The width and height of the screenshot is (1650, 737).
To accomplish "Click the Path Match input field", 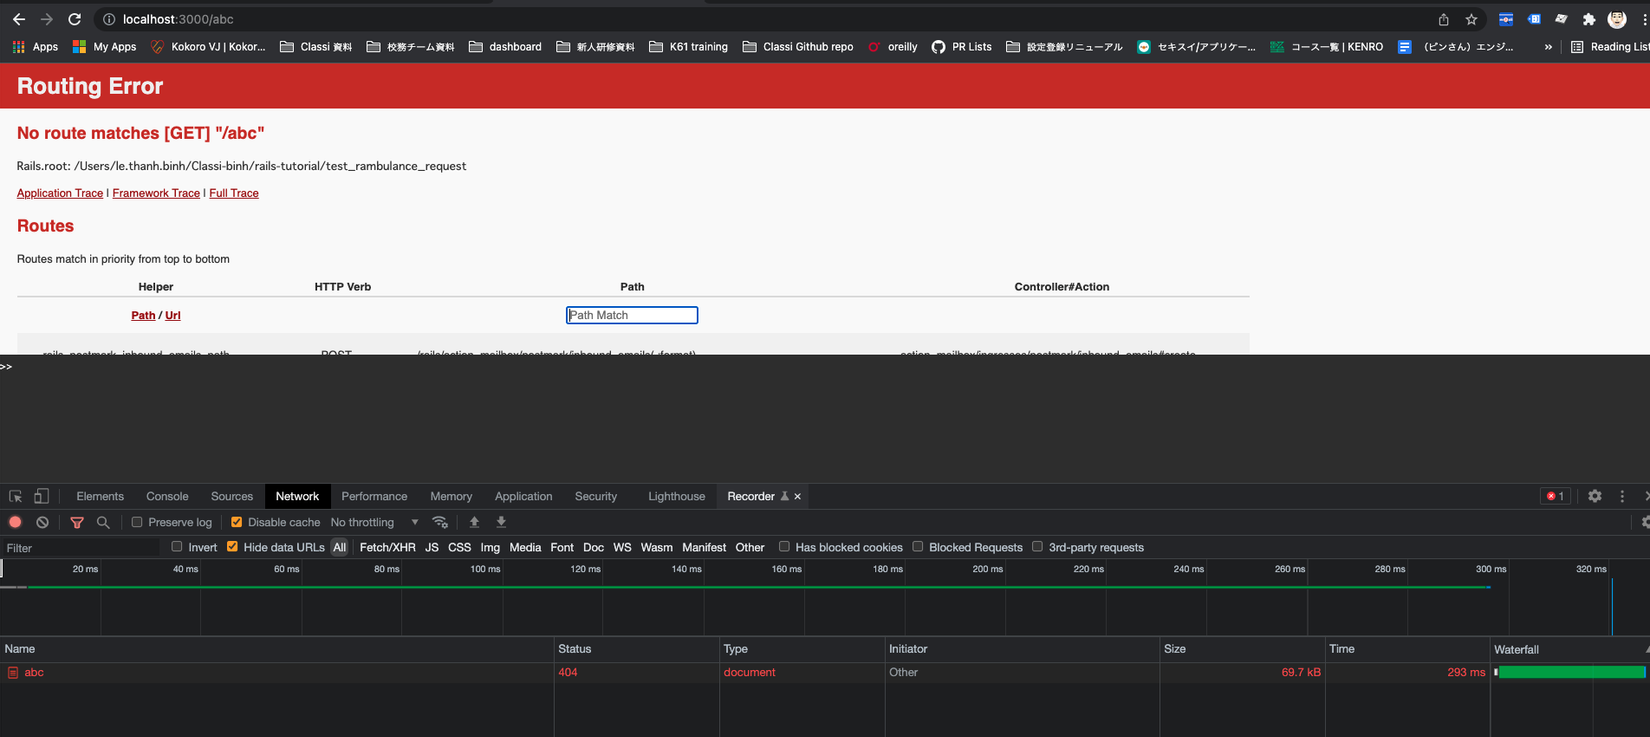I will 632,315.
